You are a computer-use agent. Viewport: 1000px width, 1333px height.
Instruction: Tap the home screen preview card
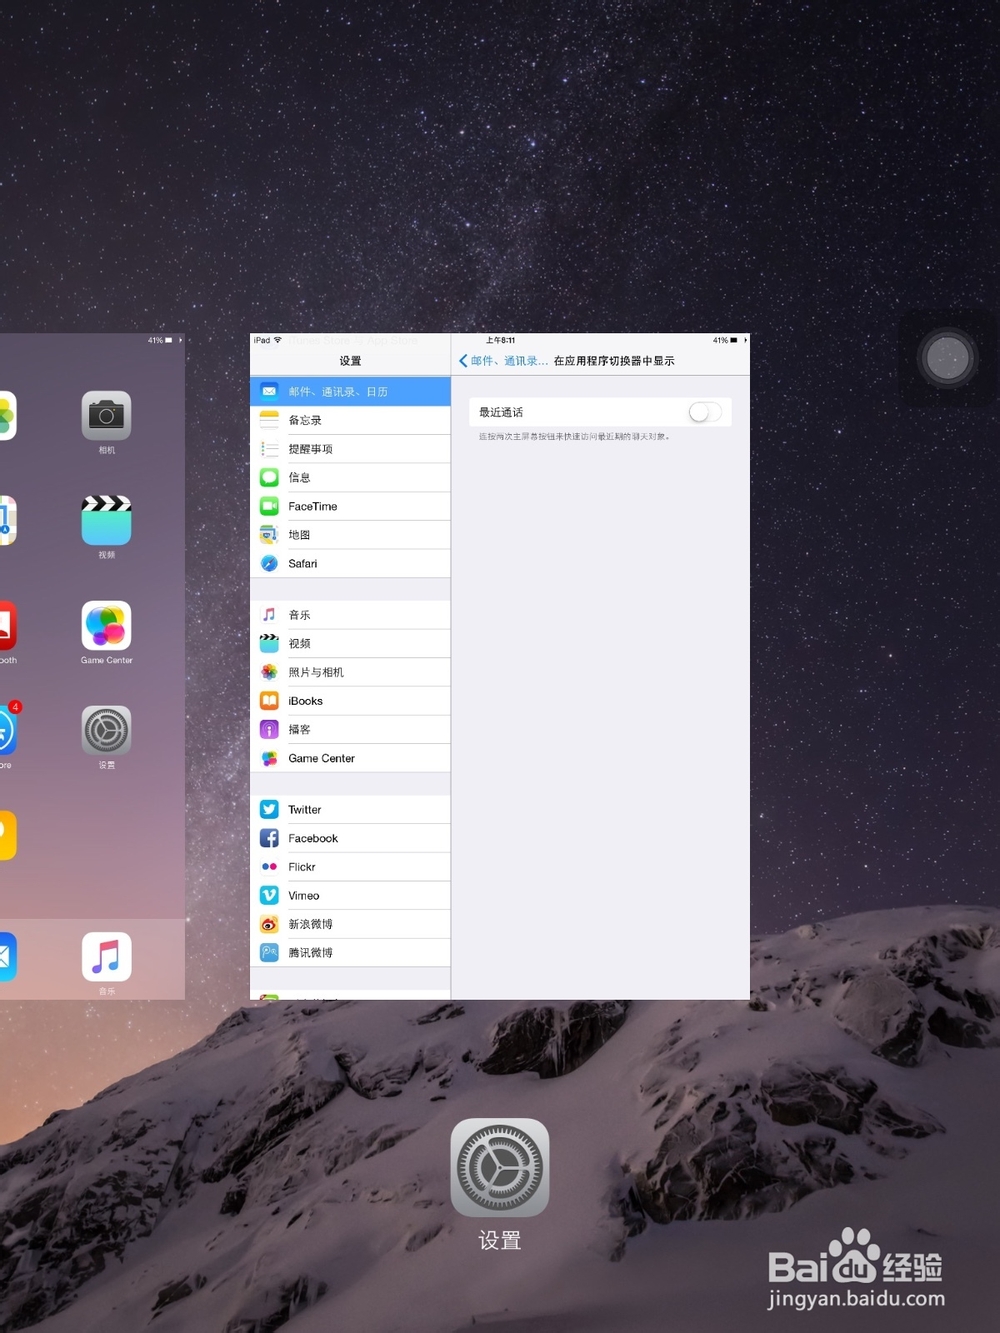92,666
